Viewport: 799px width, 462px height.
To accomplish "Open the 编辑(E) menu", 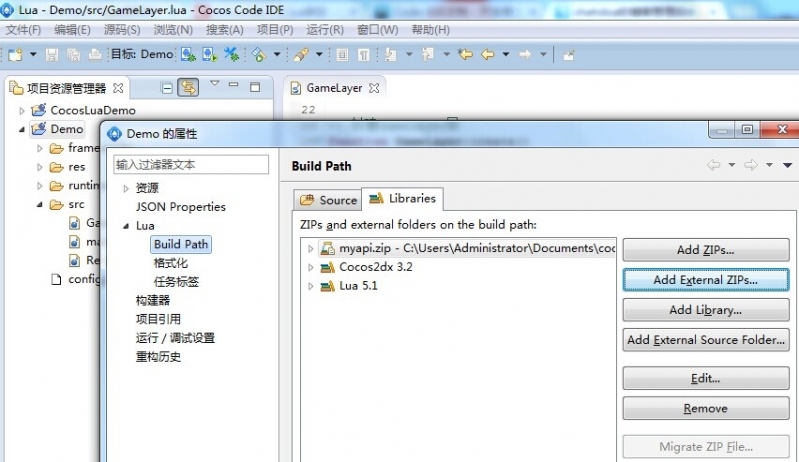I will [x=72, y=30].
